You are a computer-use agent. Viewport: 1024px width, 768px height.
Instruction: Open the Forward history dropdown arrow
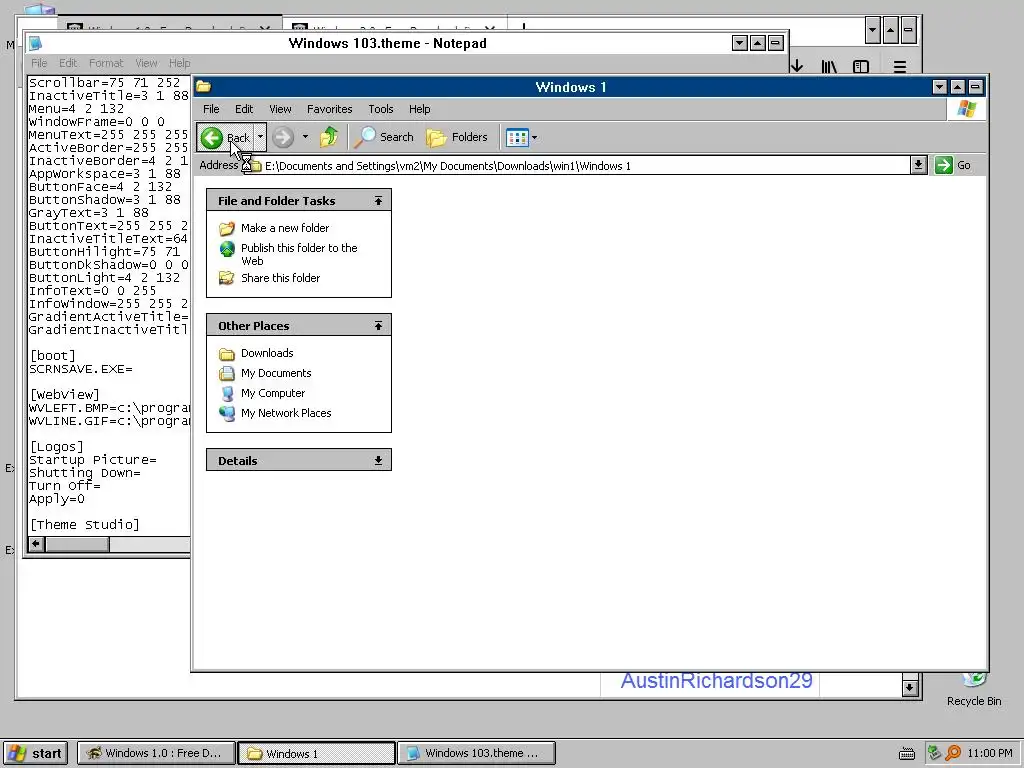(305, 137)
